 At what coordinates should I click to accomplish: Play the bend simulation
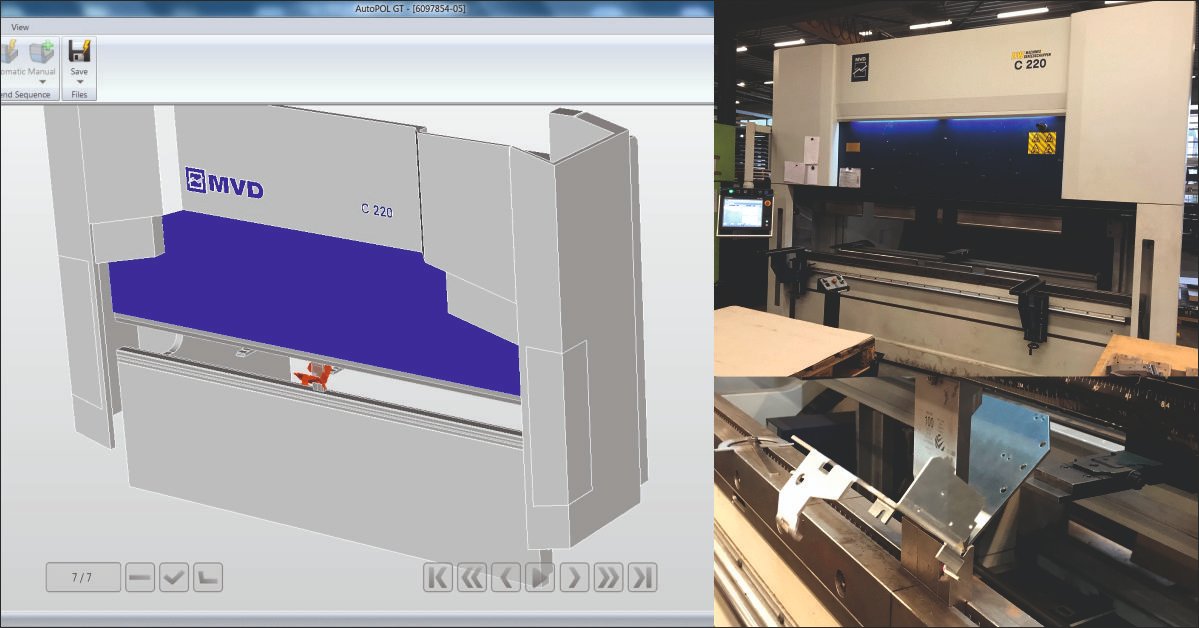pyautogui.click(x=540, y=578)
